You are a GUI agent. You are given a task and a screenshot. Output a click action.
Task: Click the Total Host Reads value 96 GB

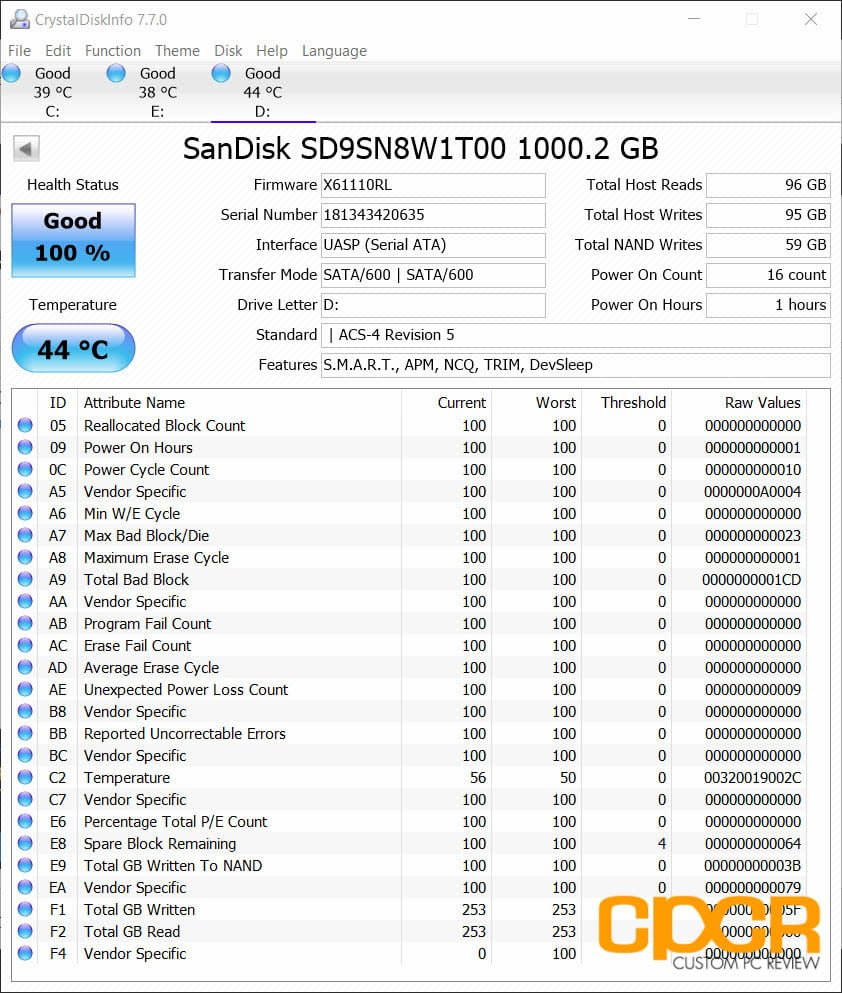coord(768,185)
